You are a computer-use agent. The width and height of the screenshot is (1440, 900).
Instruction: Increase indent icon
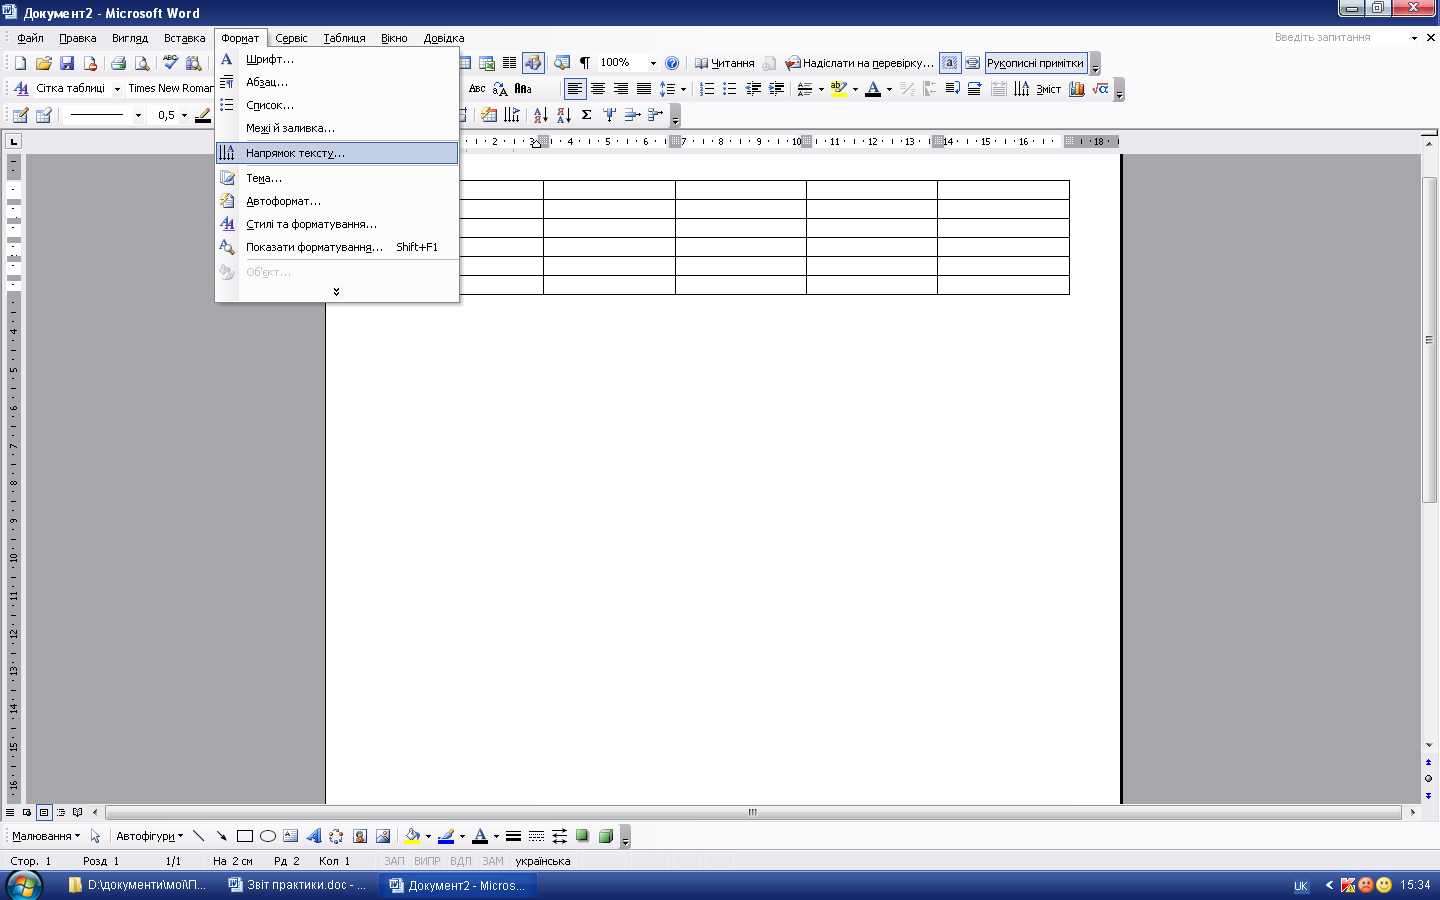pyautogui.click(x=776, y=89)
